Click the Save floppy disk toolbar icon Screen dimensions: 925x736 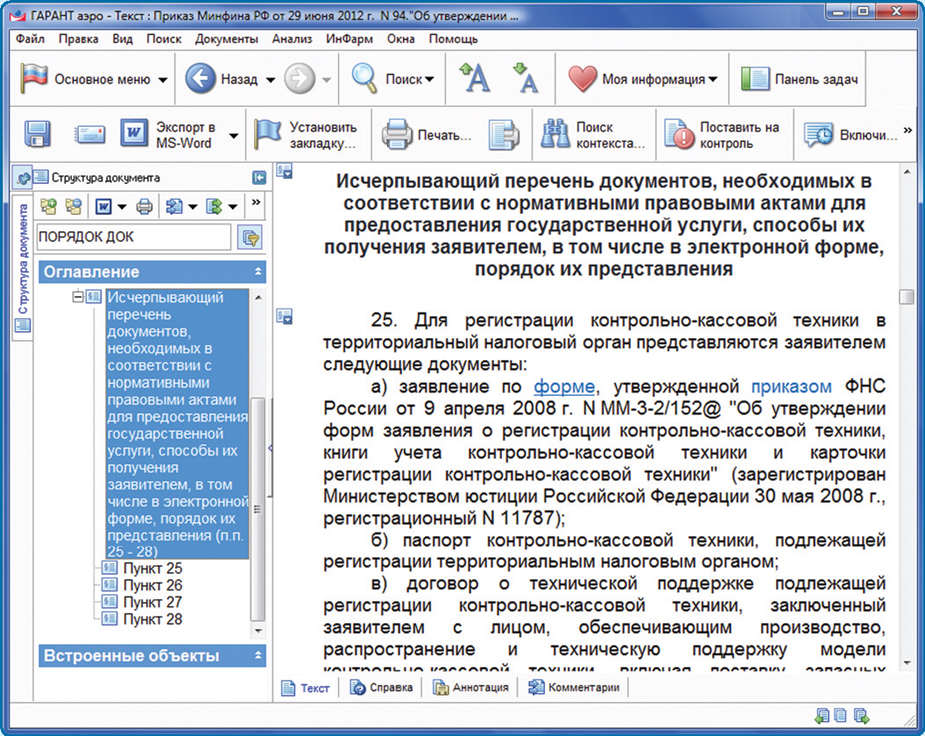38,134
